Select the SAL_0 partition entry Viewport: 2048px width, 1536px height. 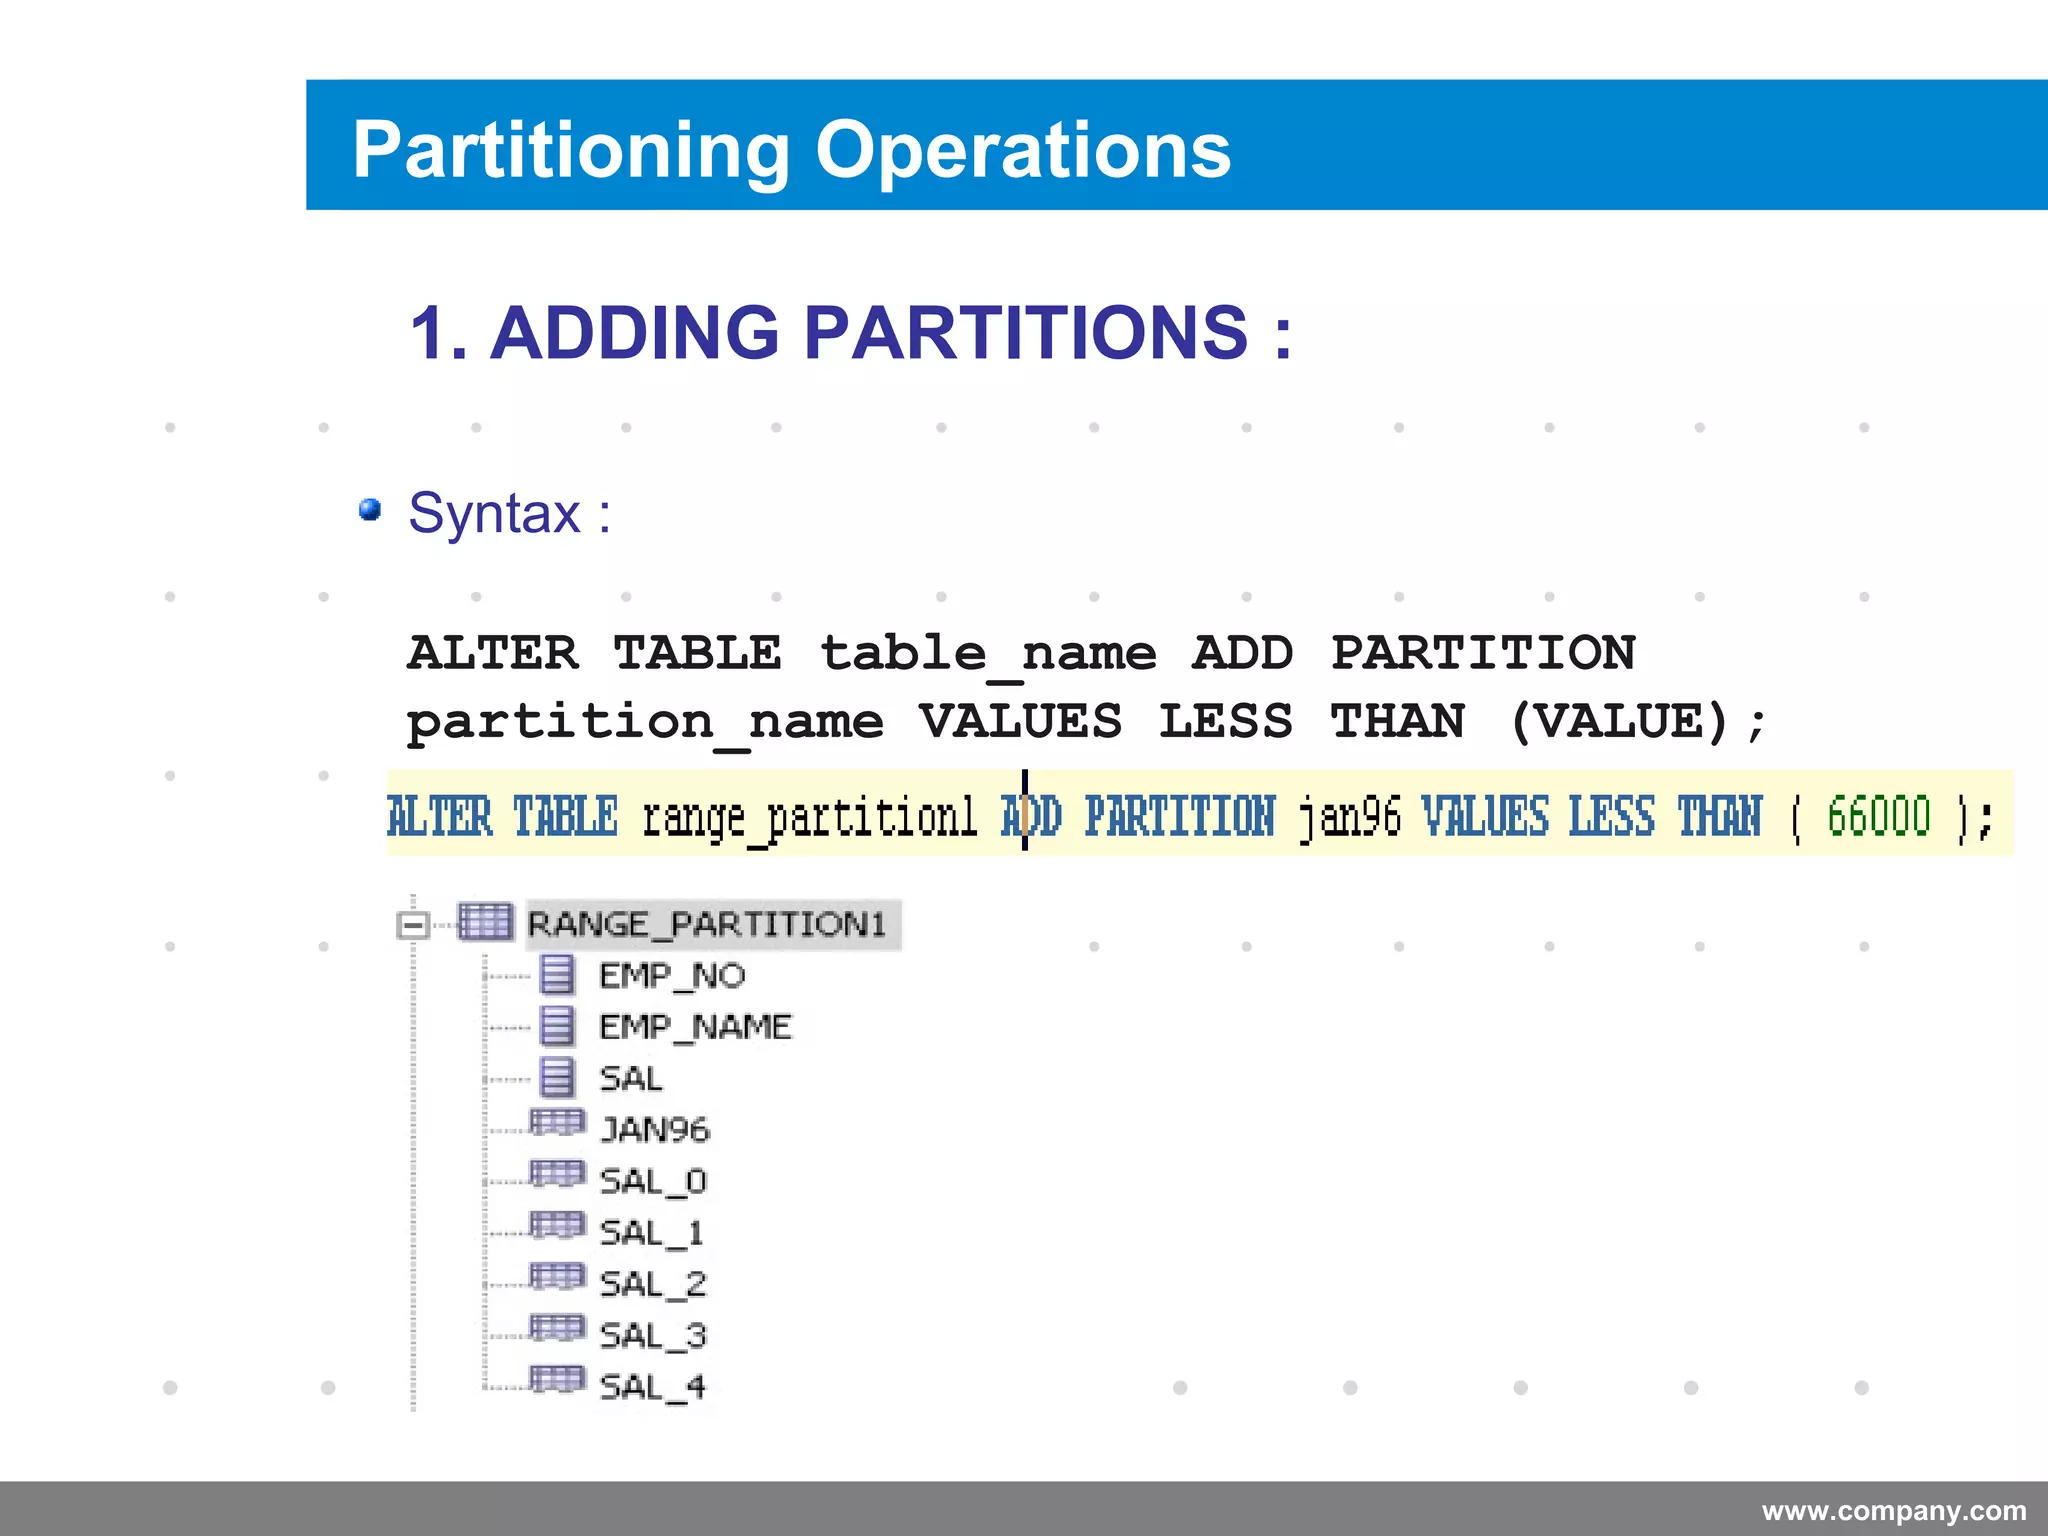click(x=653, y=1182)
